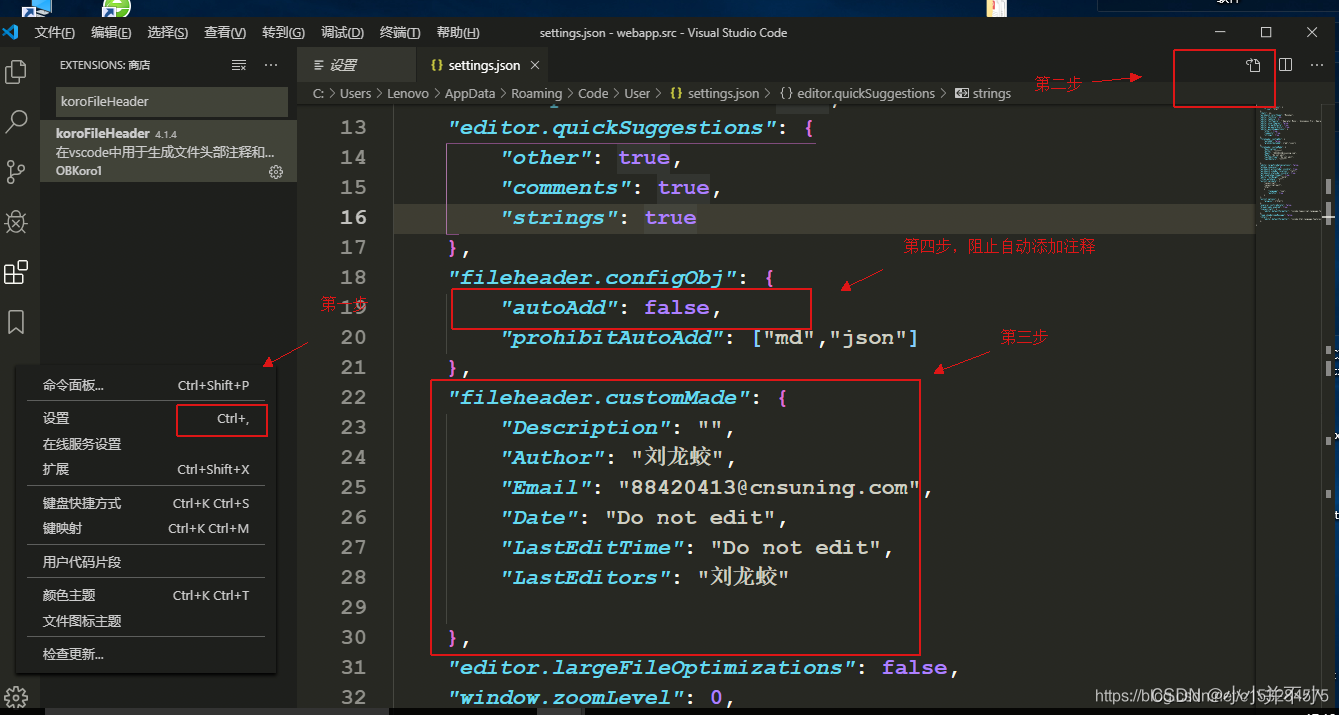Choose 键盘快捷方式 from the menu
The width and height of the screenshot is (1339, 715).
tap(146, 503)
